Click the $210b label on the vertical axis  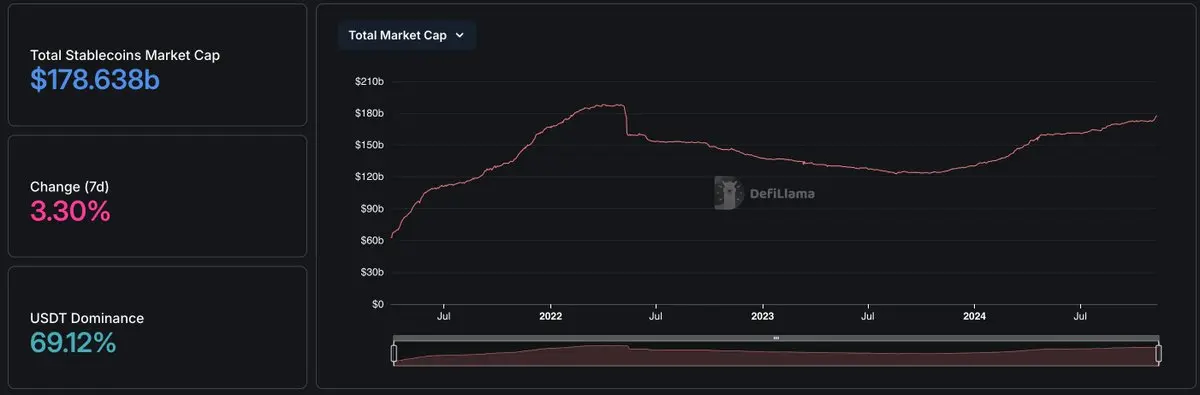point(370,81)
